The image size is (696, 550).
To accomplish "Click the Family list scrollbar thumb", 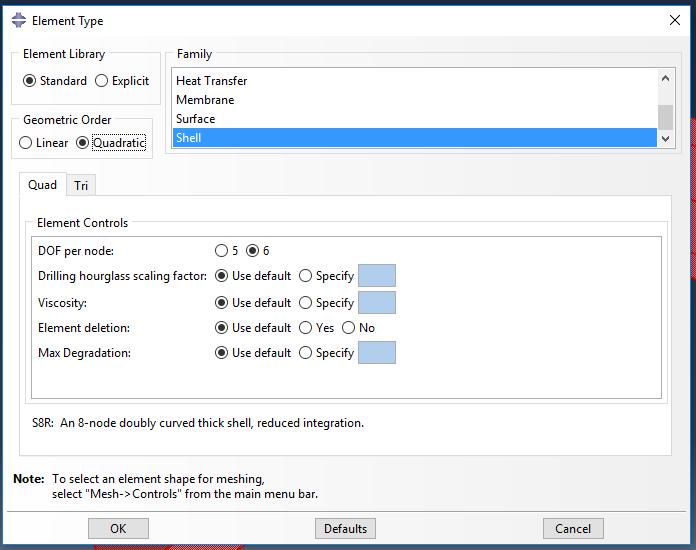I will tap(665, 117).
